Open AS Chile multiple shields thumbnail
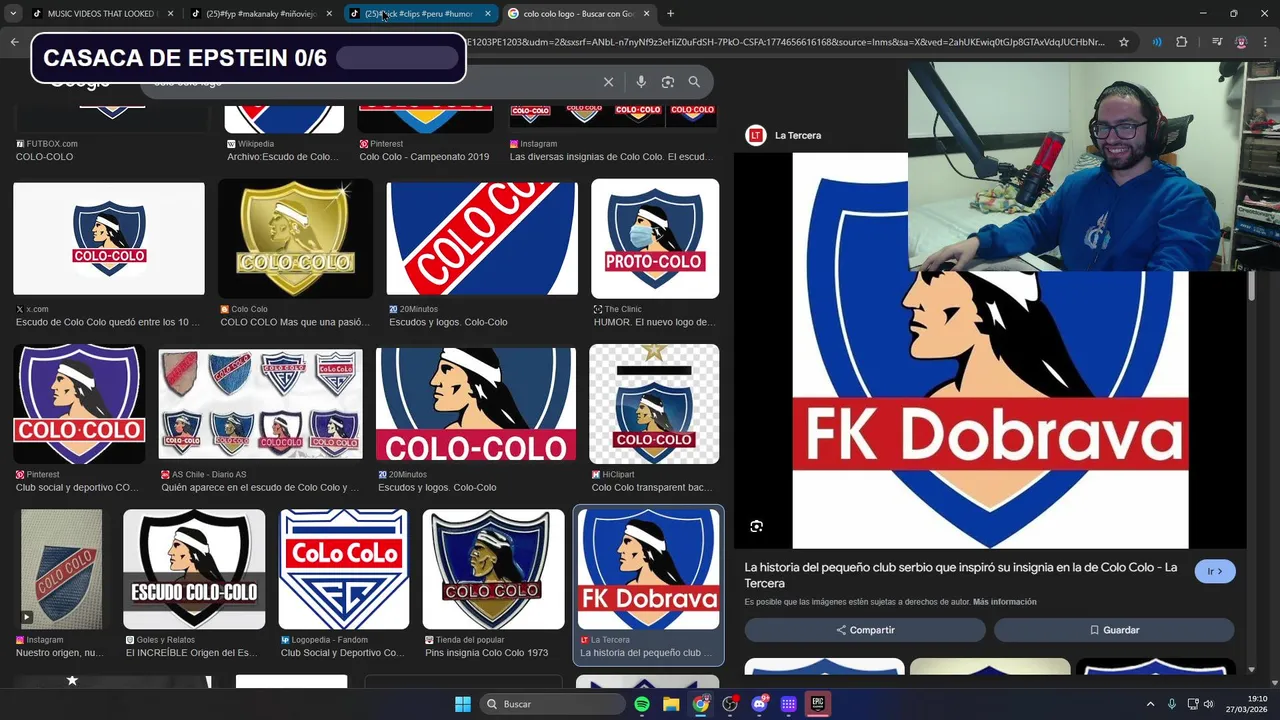The image size is (1280, 720). tap(260, 404)
